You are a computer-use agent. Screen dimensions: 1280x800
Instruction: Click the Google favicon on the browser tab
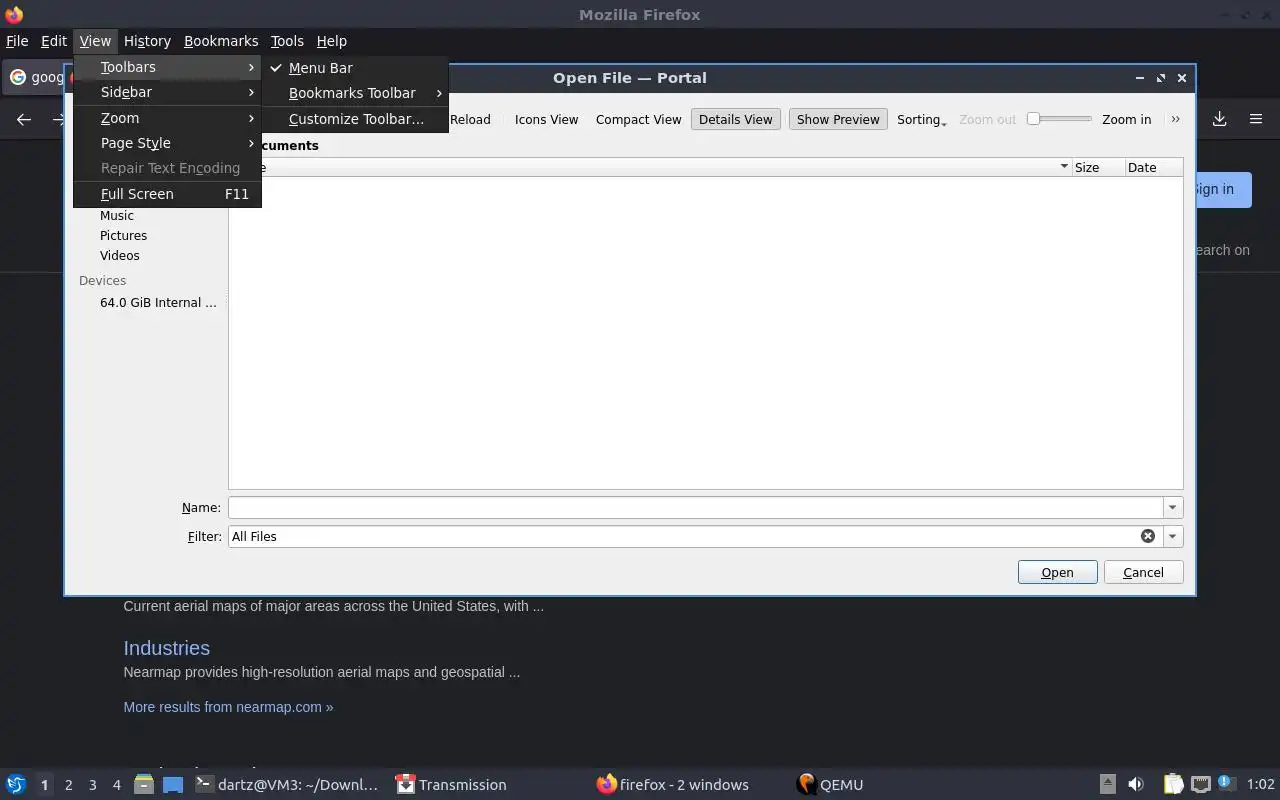coord(18,77)
